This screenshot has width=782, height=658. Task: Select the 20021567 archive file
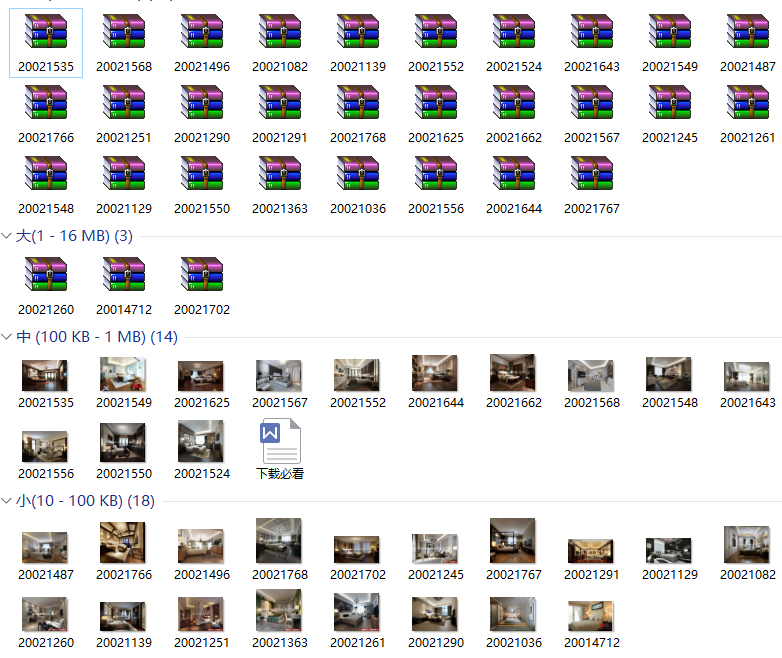[592, 102]
